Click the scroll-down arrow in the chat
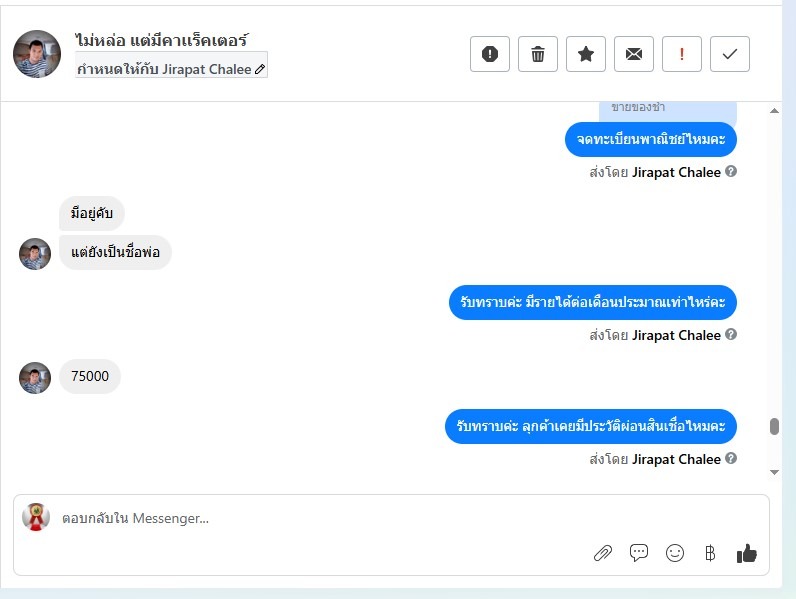The image size is (796, 599). (x=774, y=472)
